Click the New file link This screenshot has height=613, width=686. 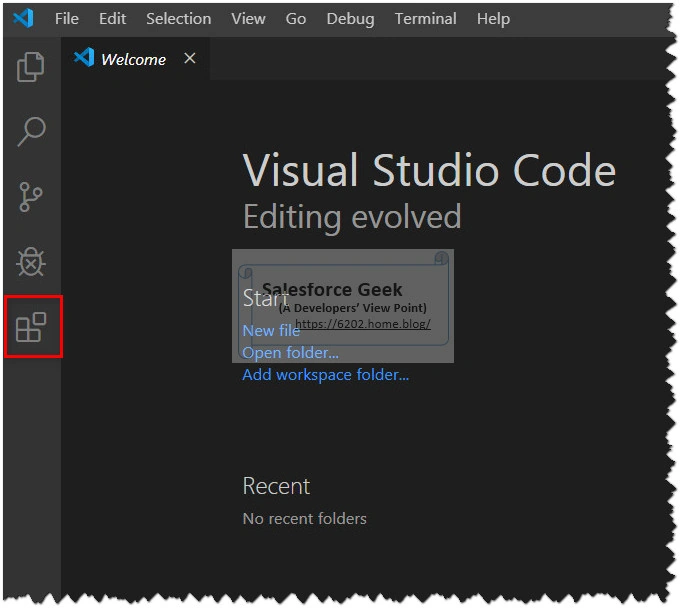point(271,331)
